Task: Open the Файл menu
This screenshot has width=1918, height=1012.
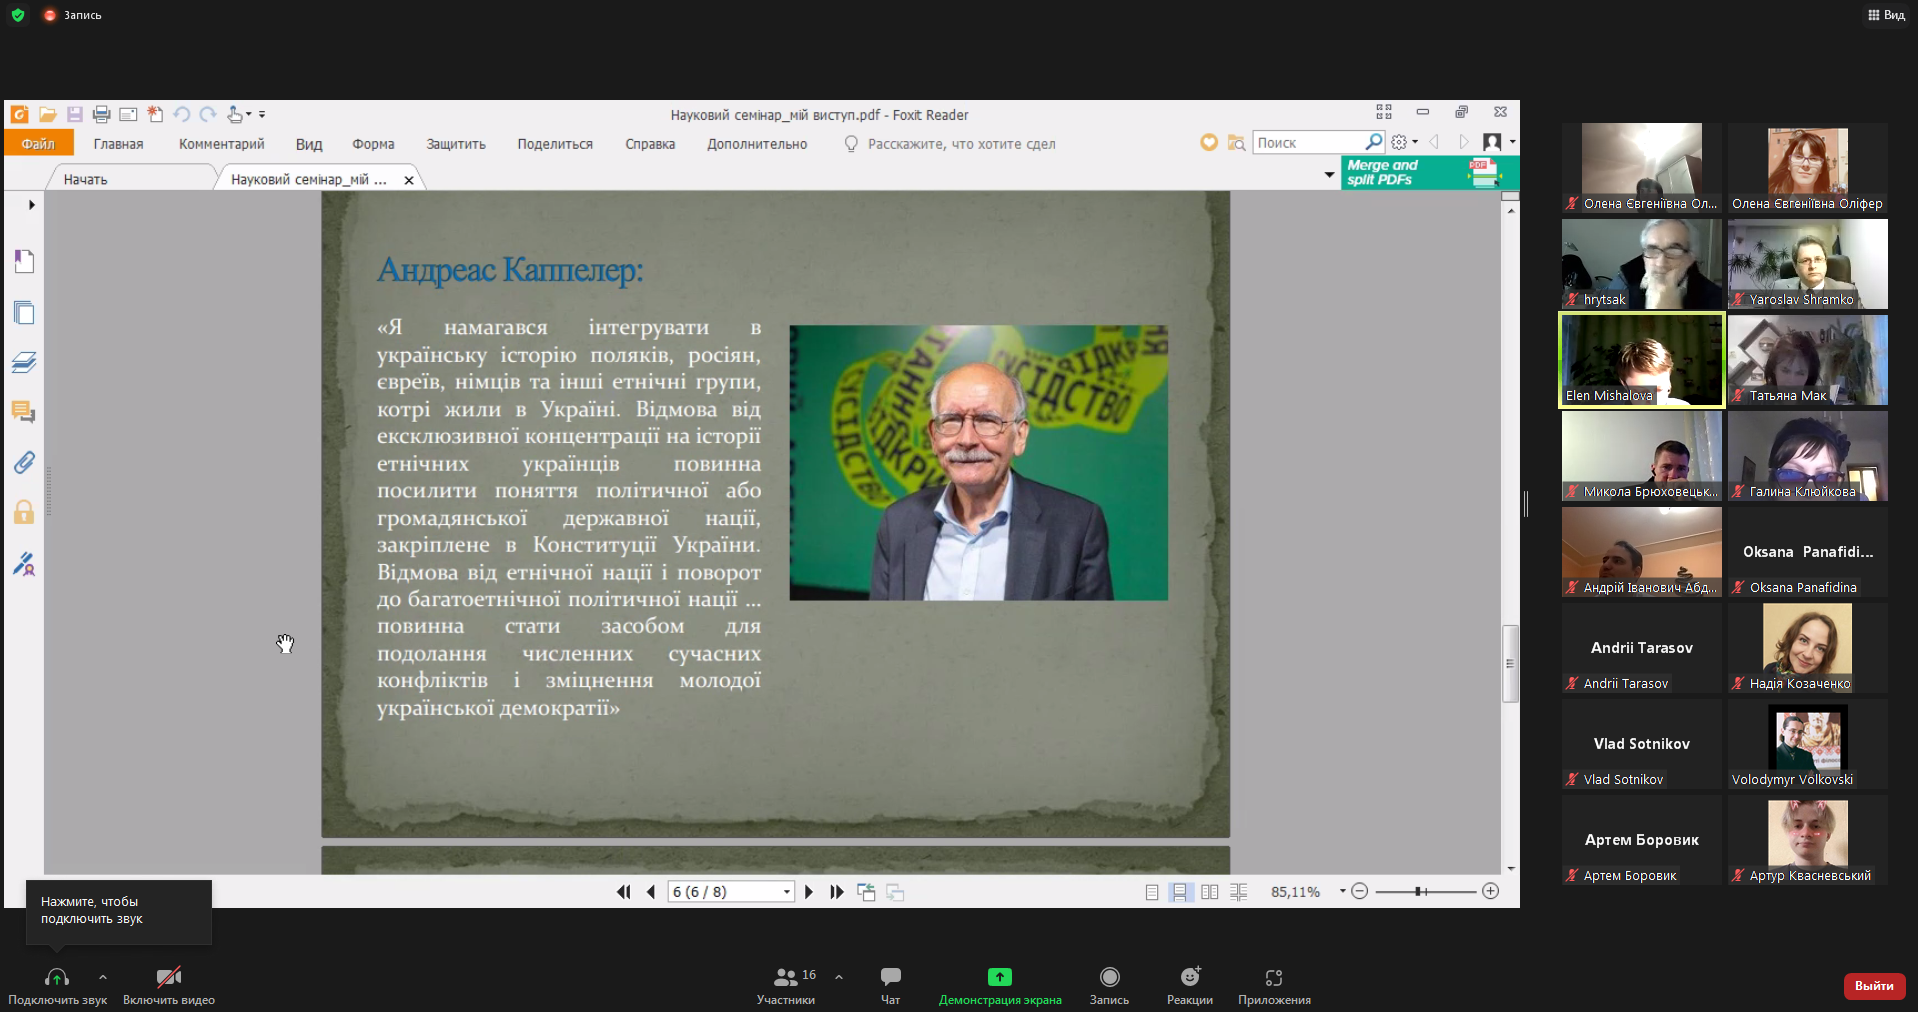Action: click(38, 144)
